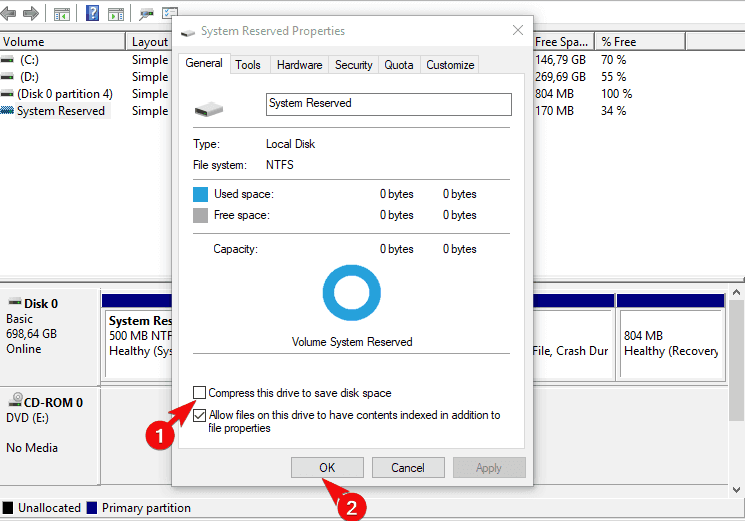Click the Forward arrow toolbar icon

[31, 13]
